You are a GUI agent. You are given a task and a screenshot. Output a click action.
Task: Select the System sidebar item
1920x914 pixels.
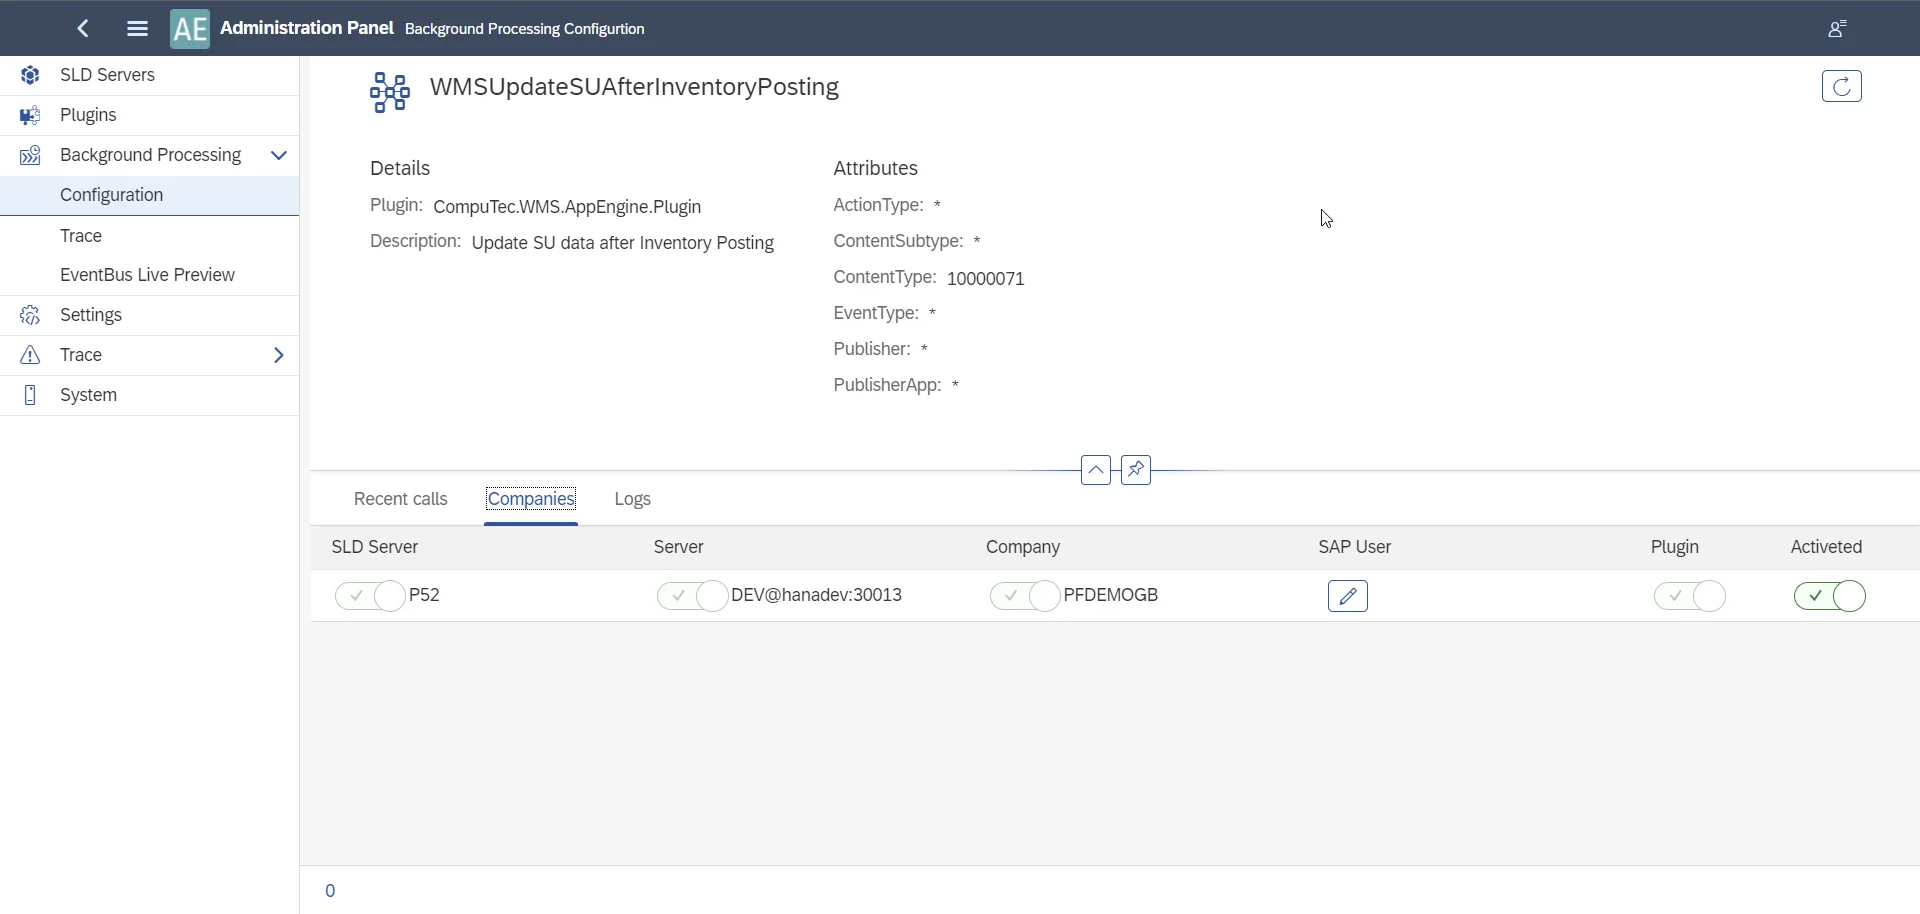pyautogui.click(x=89, y=396)
